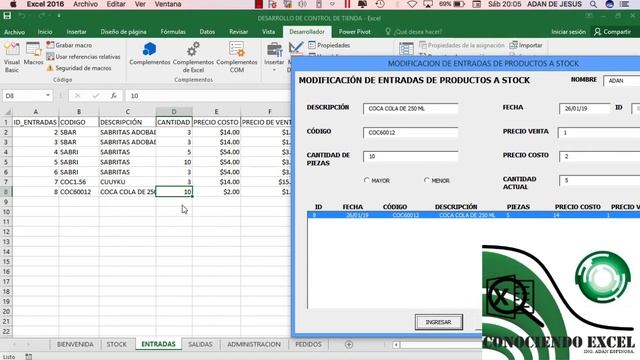Open the Ventana menu in the menu bar
640x360 pixels.
tap(168, 4)
